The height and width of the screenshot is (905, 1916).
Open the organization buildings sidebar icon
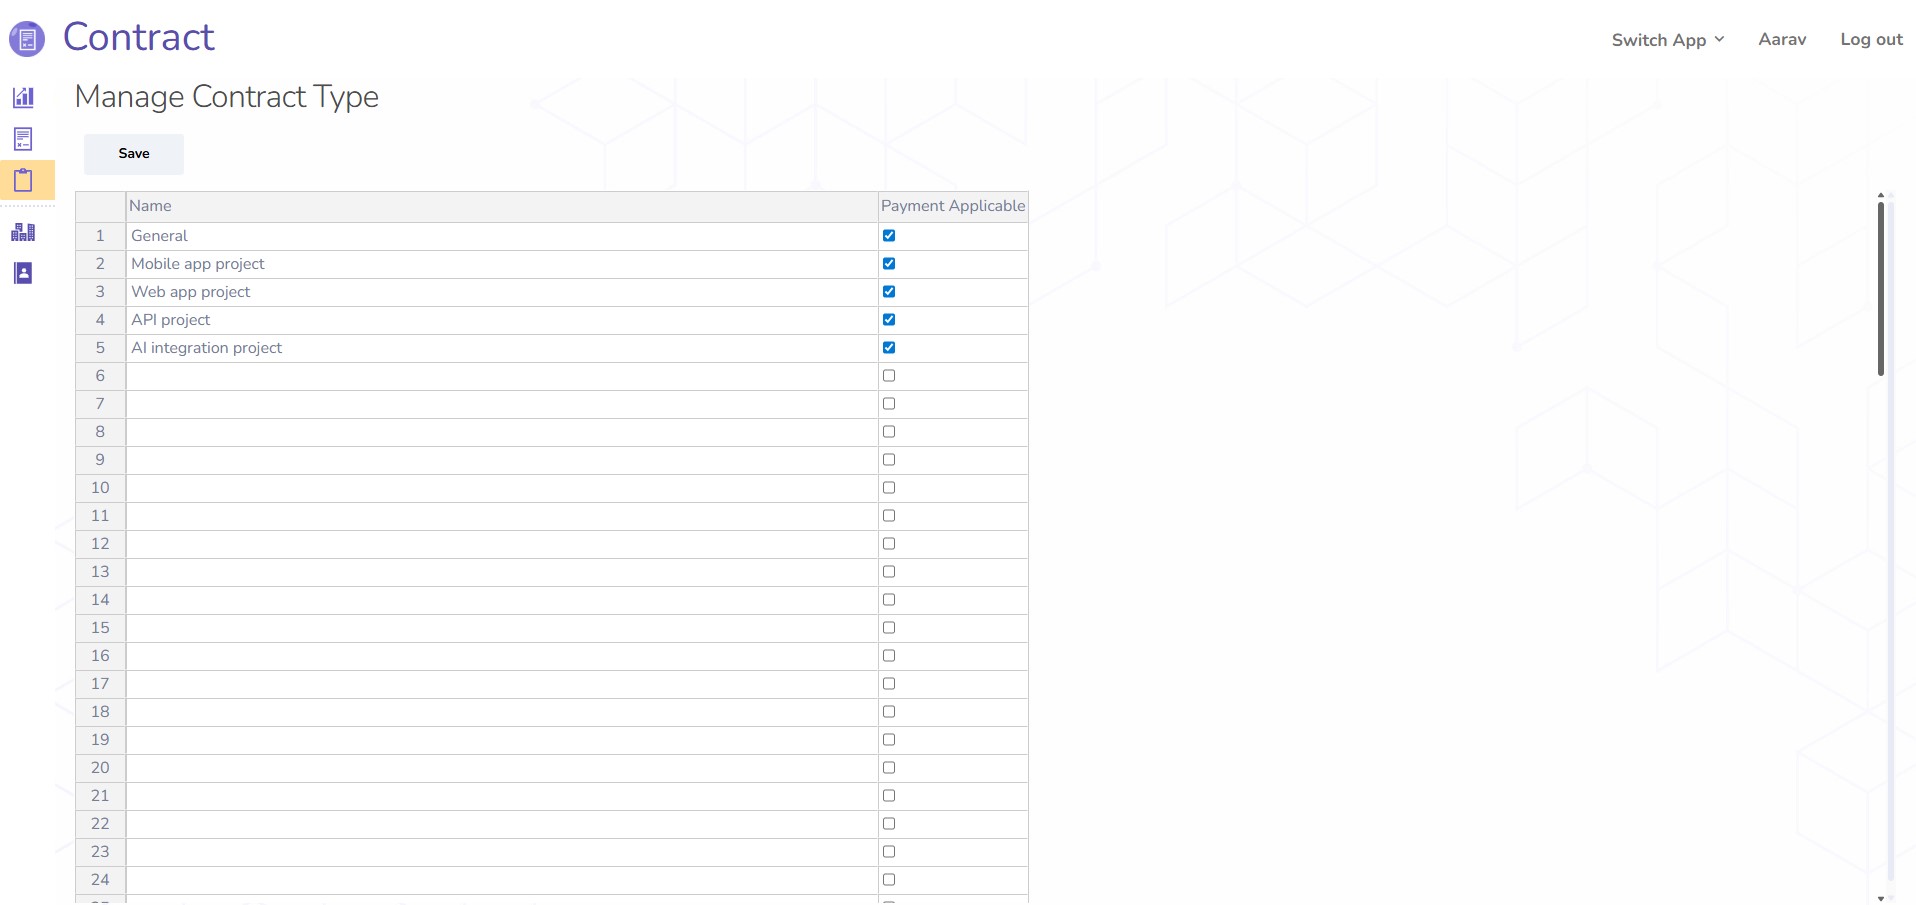pyautogui.click(x=23, y=232)
